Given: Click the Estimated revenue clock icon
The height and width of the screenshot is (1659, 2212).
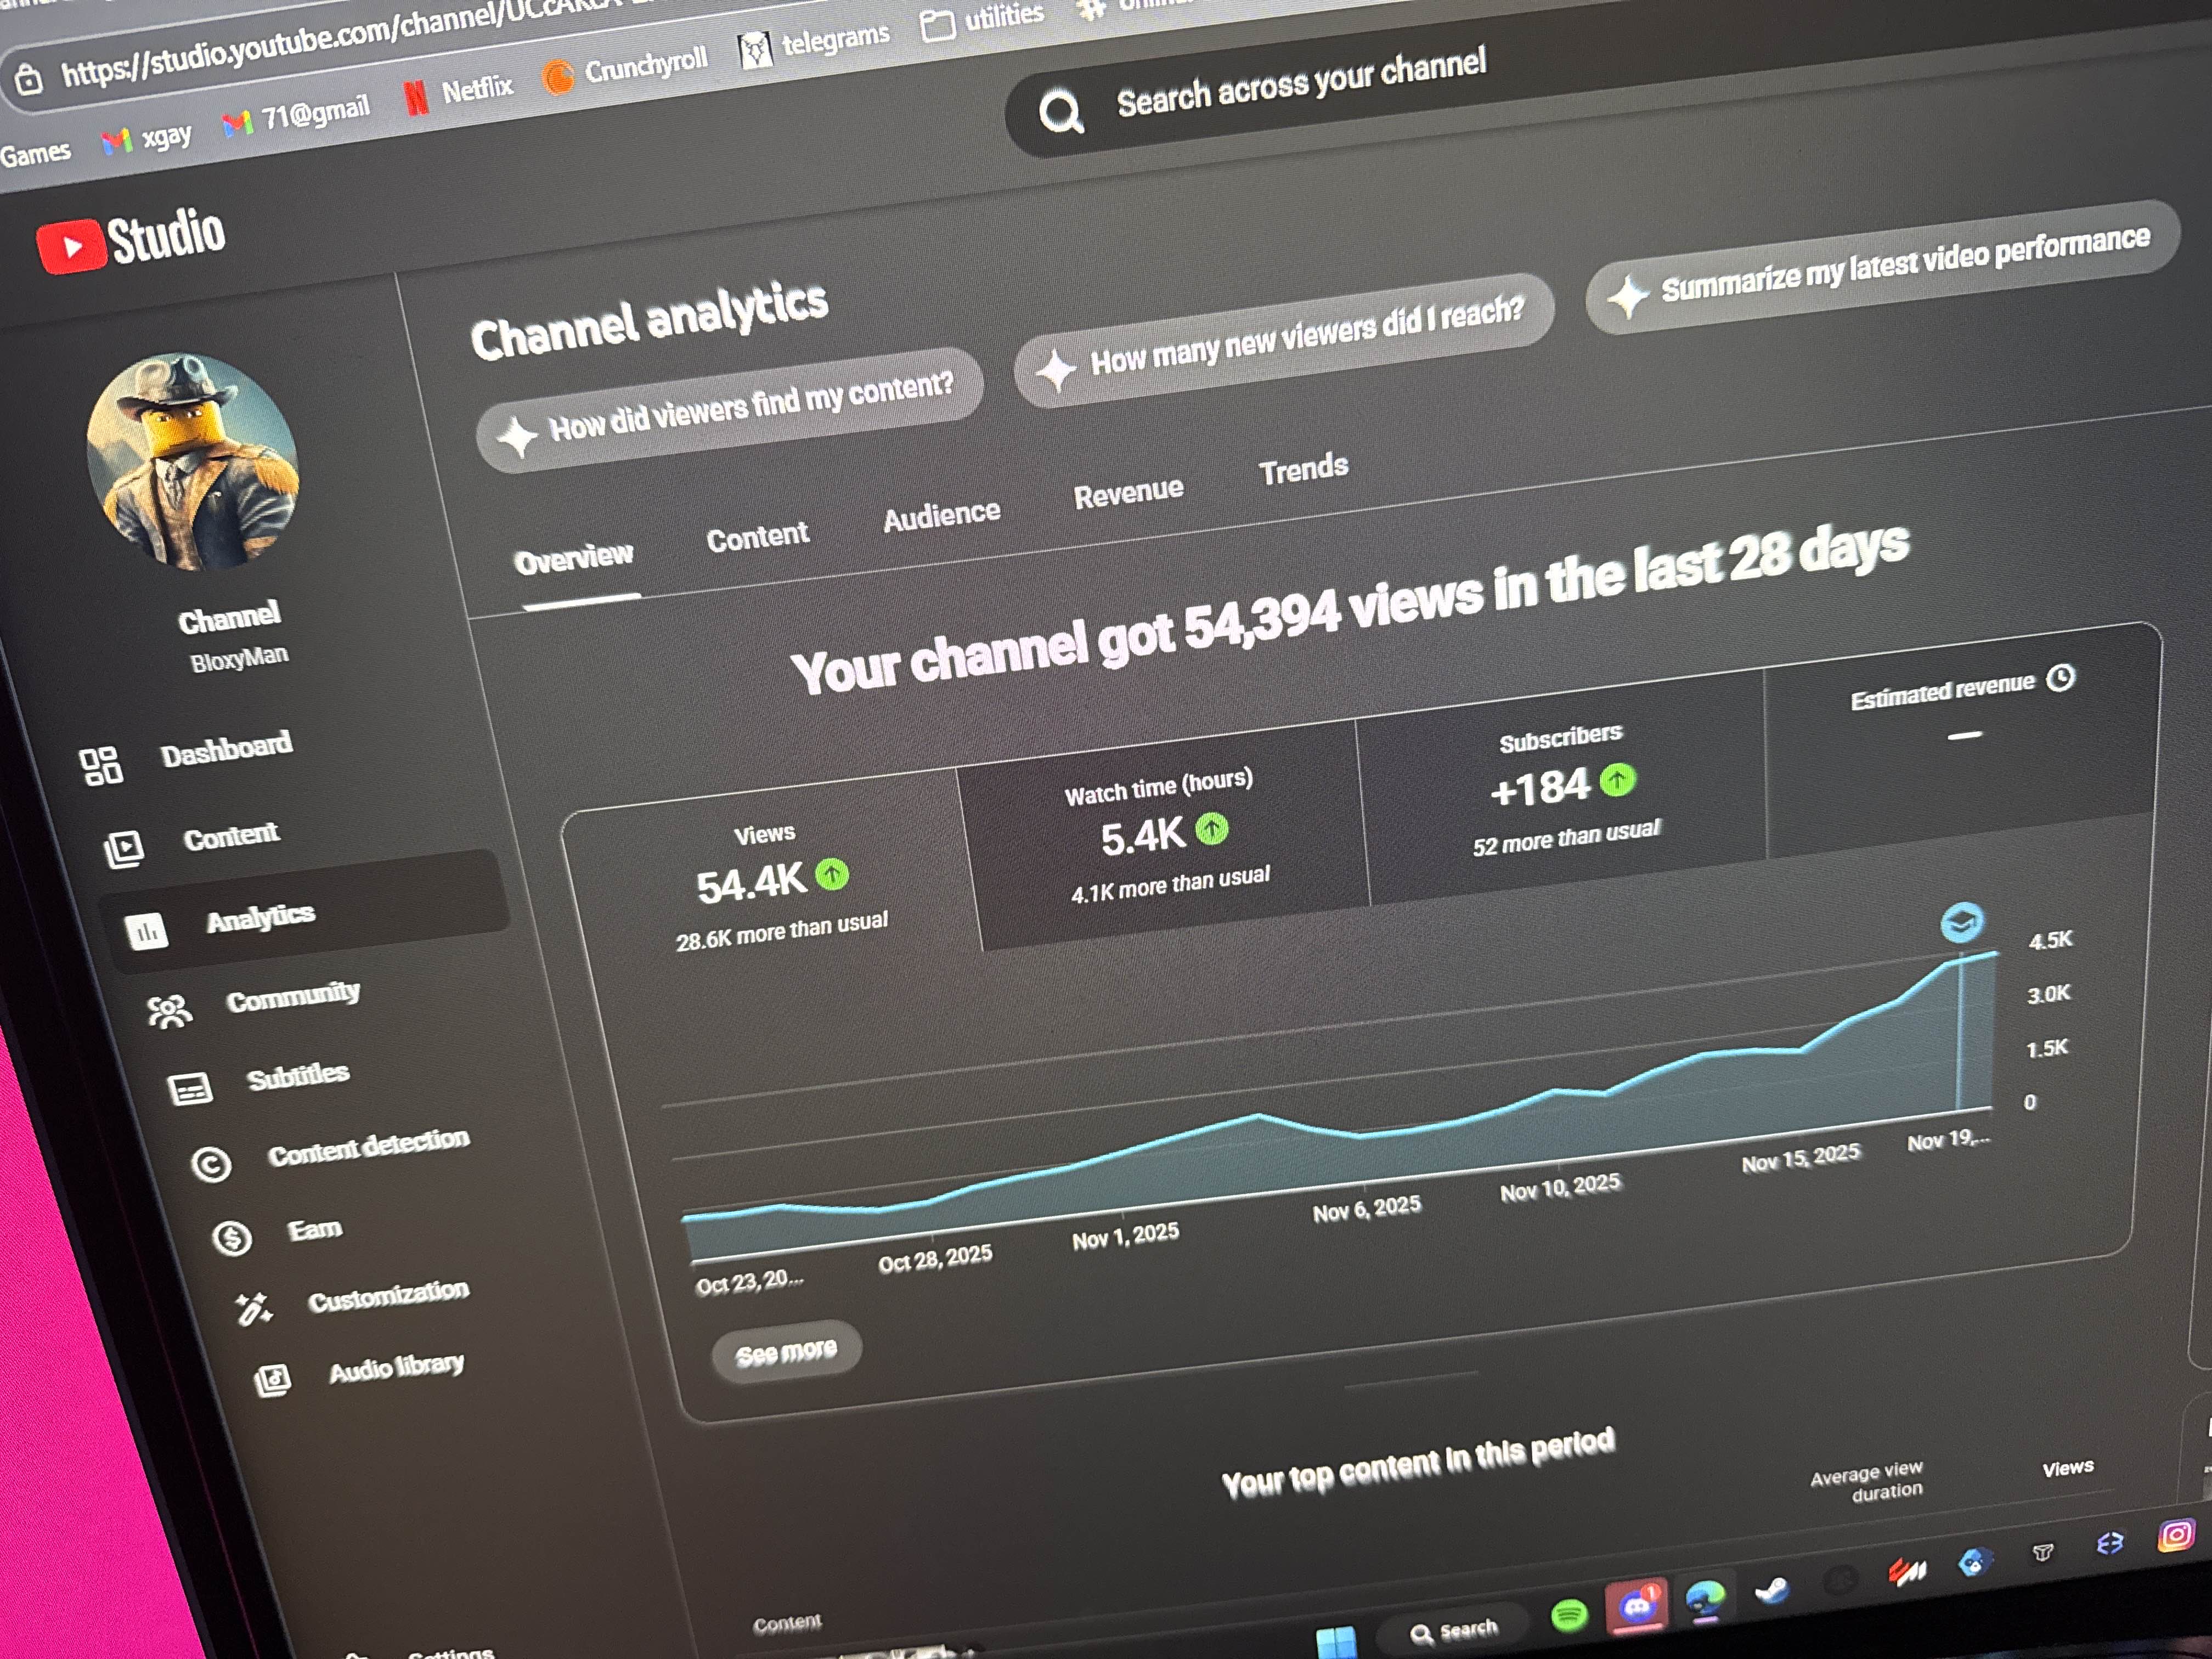Looking at the screenshot, I should click(x=2060, y=678).
